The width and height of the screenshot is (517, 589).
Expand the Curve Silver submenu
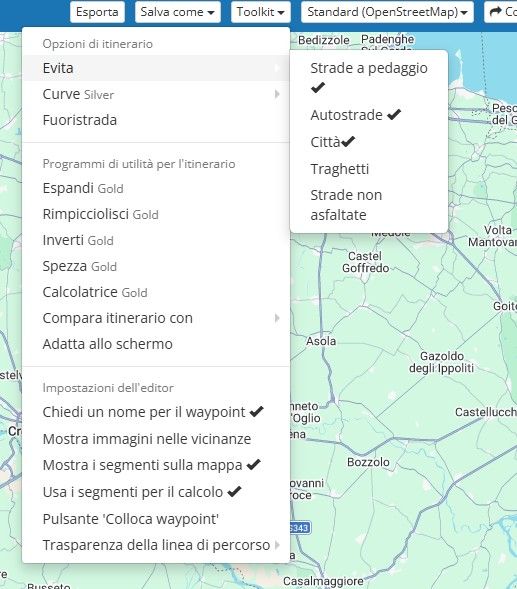(156, 94)
